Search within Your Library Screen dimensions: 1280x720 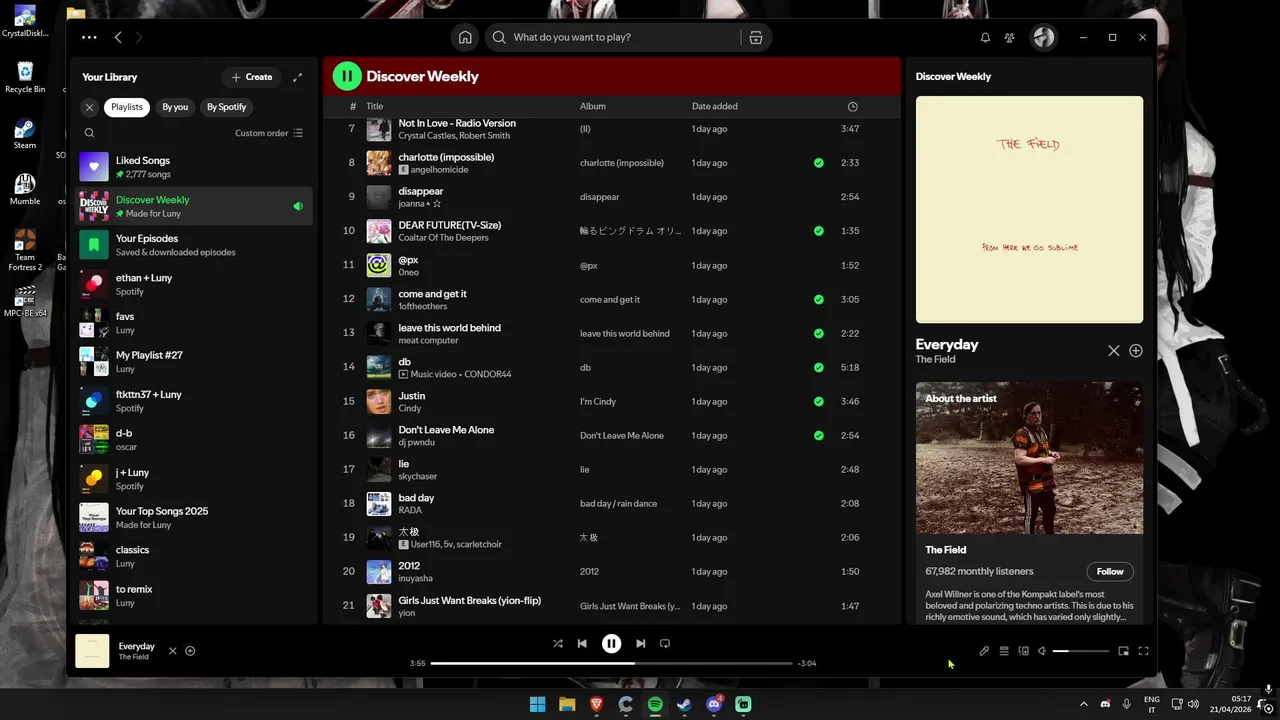tap(89, 133)
